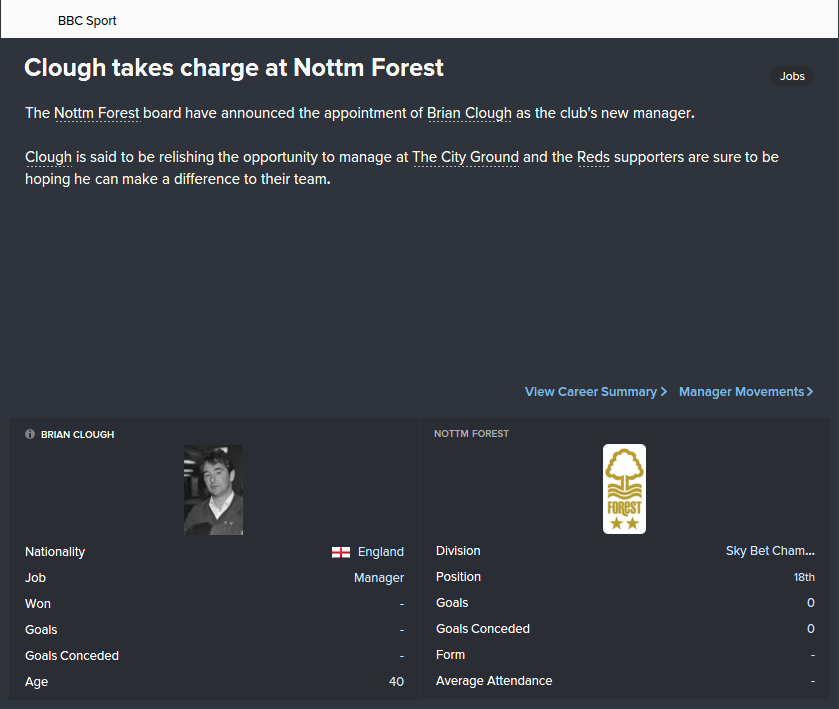This screenshot has width=839, height=709.
Task: Open the Manager Movements link
Action: [x=741, y=392]
